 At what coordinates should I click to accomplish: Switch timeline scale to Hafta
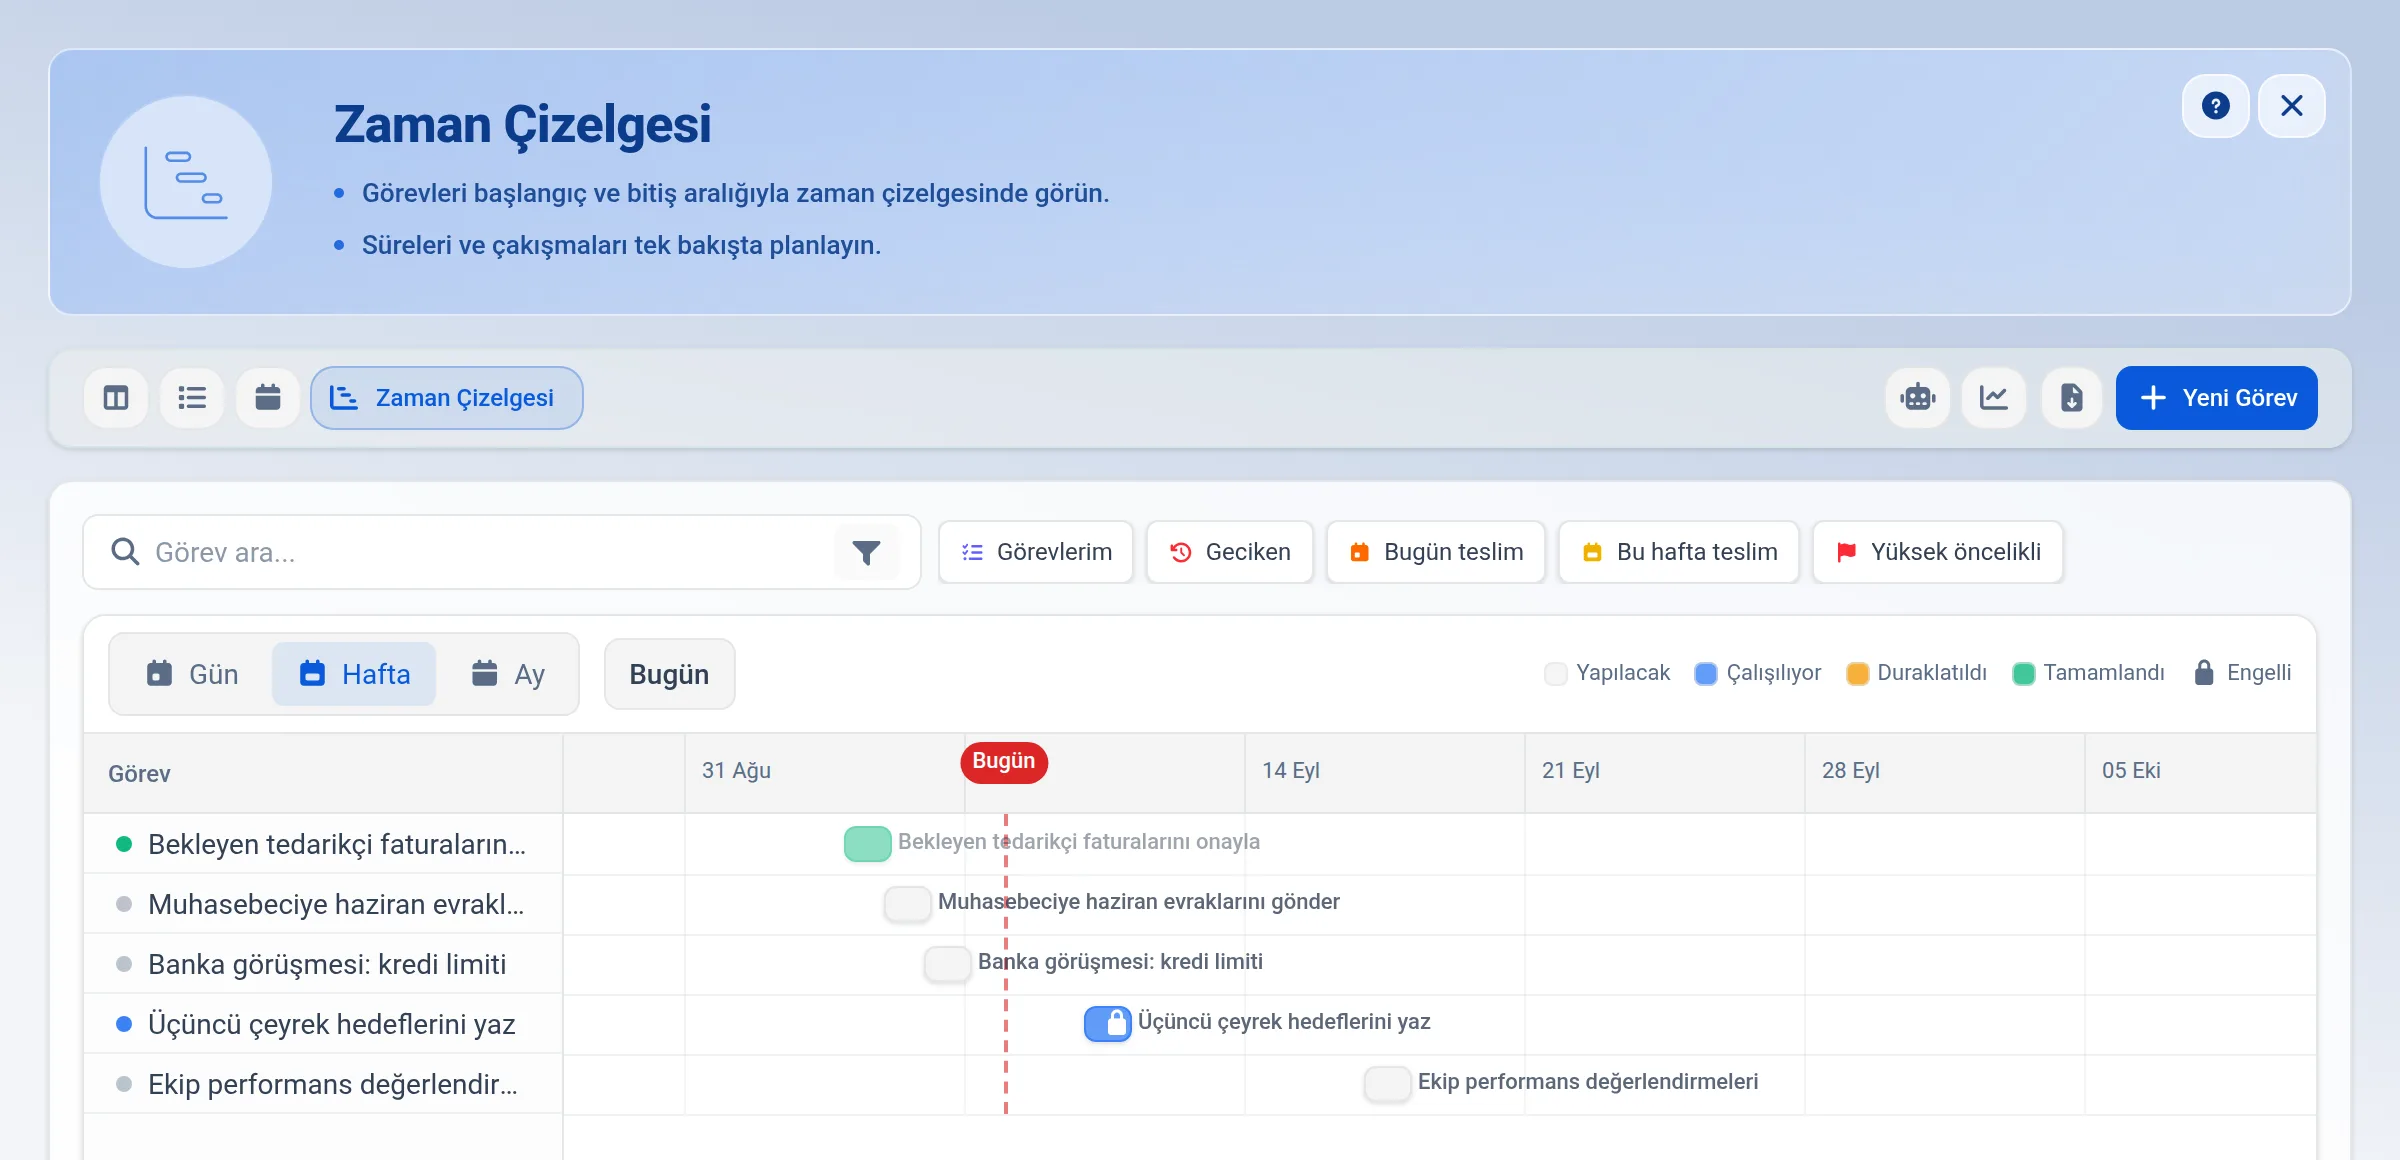coord(354,674)
